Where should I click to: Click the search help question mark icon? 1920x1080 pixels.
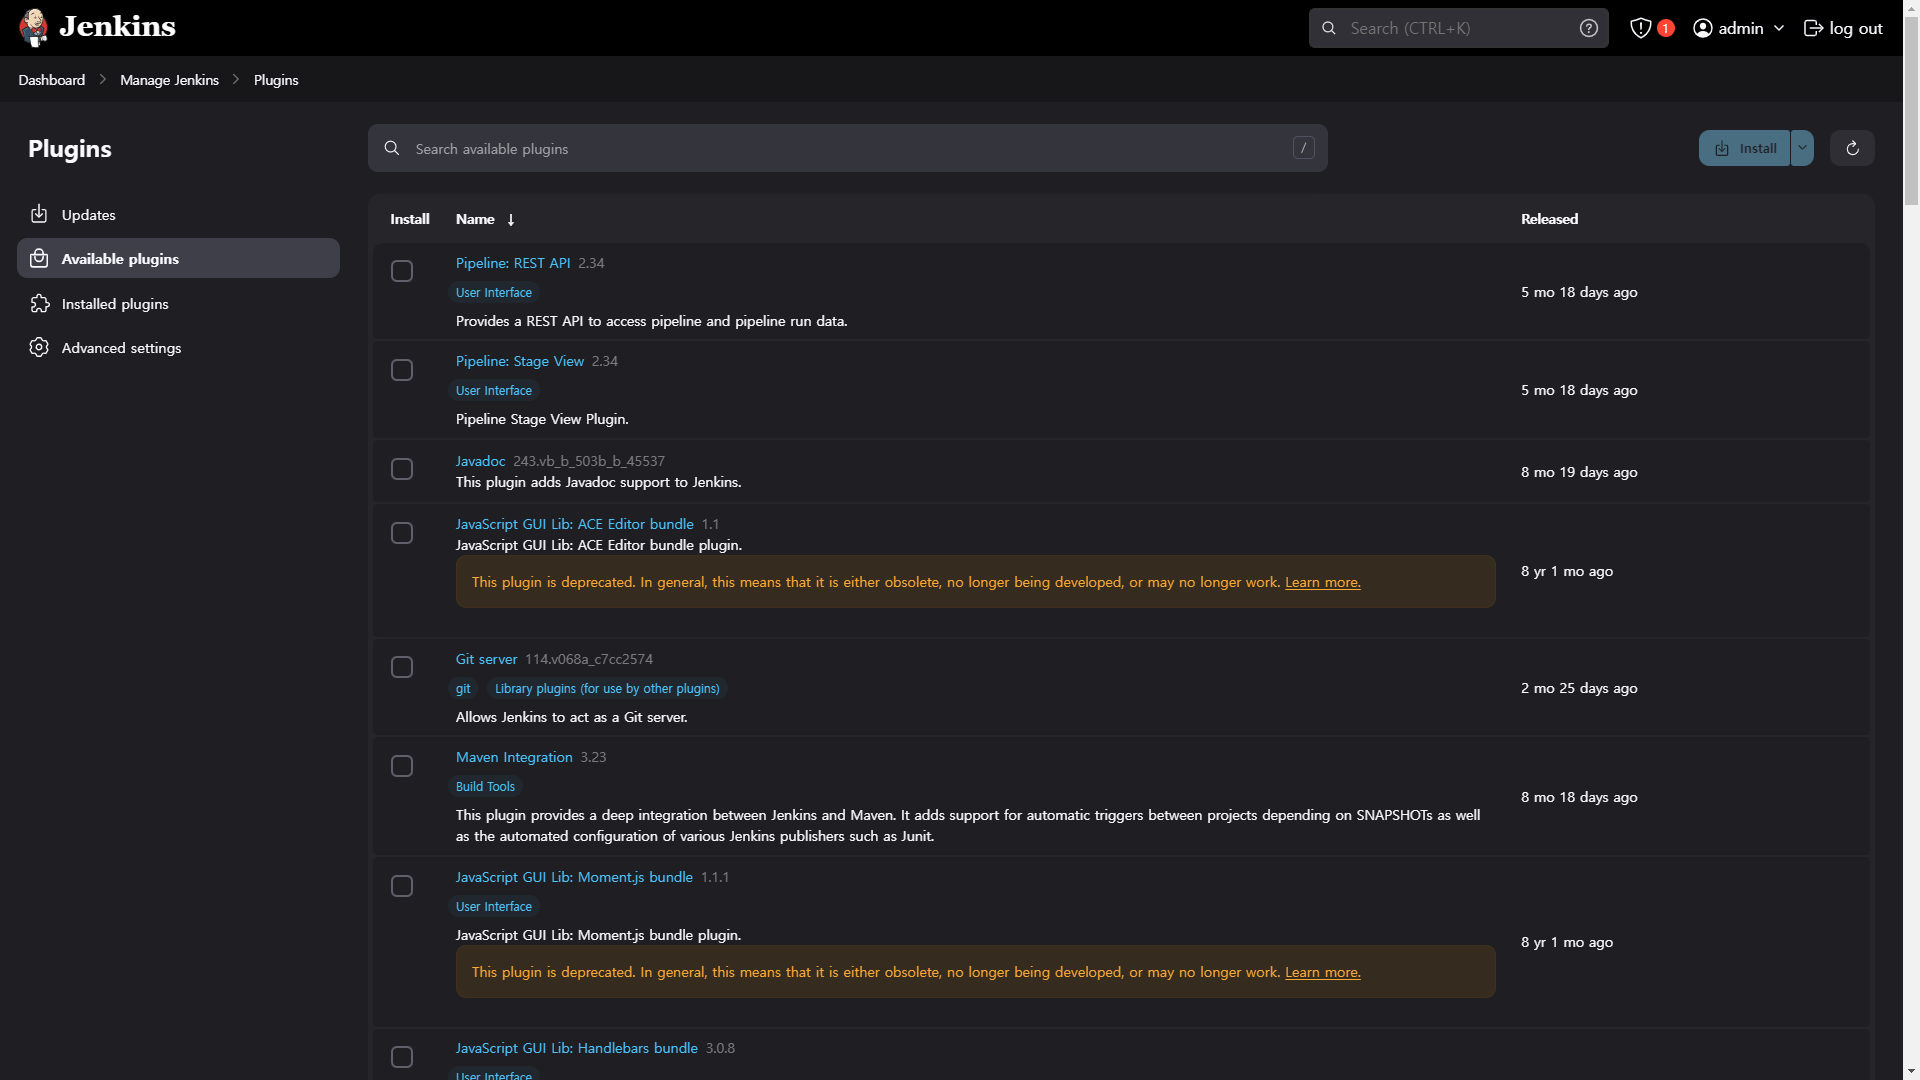1588,28
